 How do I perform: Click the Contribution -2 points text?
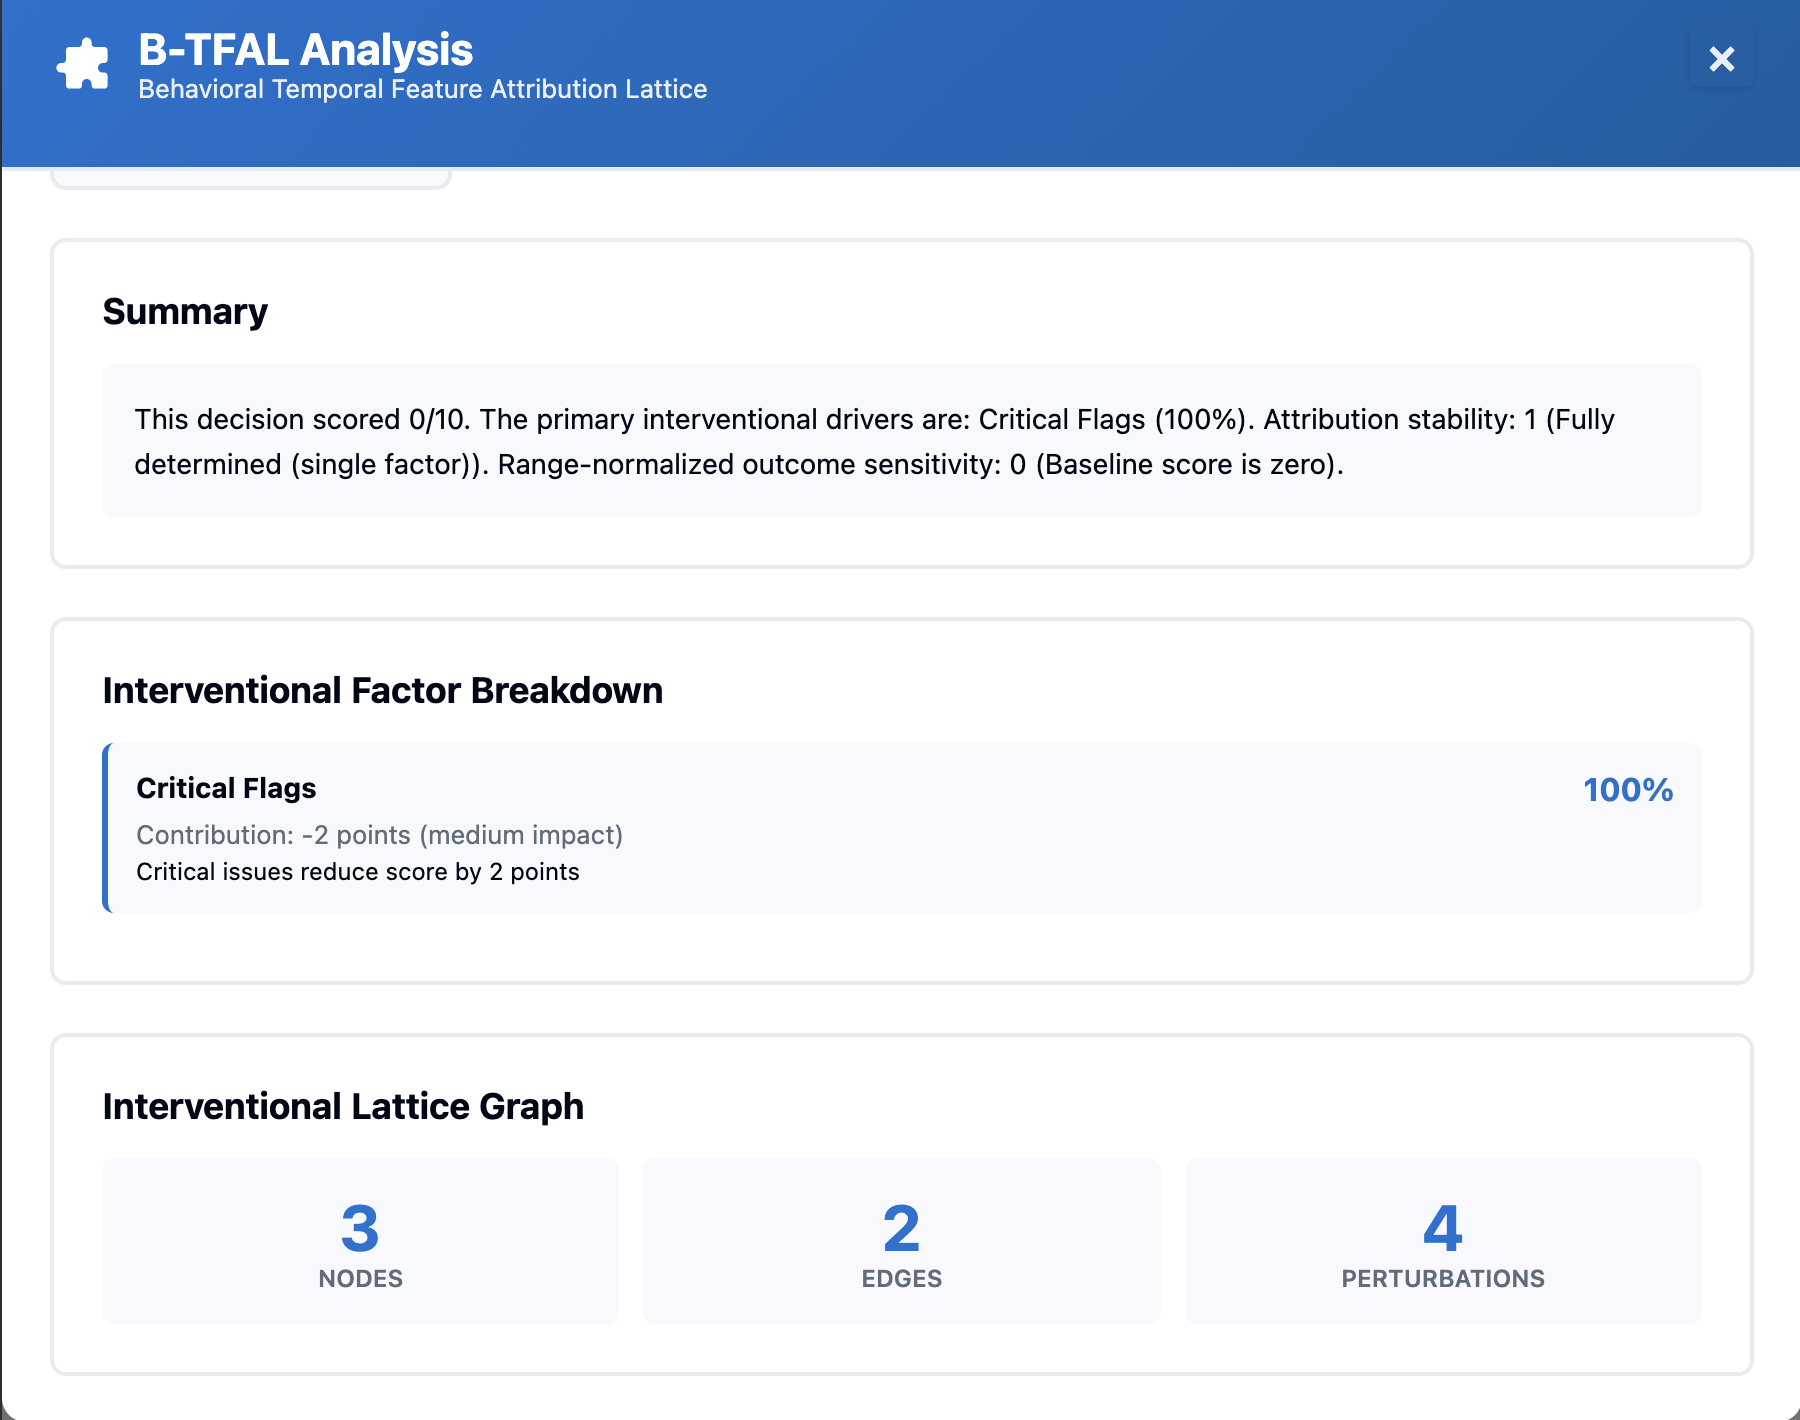click(379, 835)
